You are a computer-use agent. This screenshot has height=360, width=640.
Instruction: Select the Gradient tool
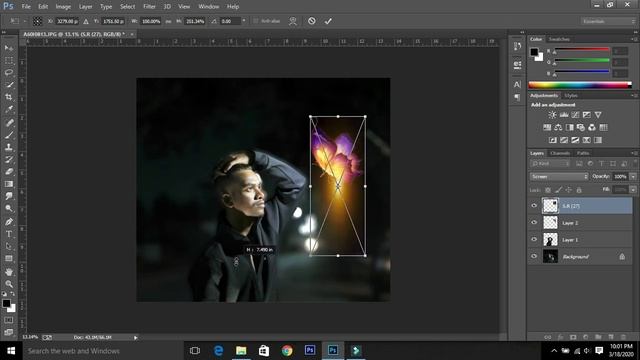[x=9, y=184]
